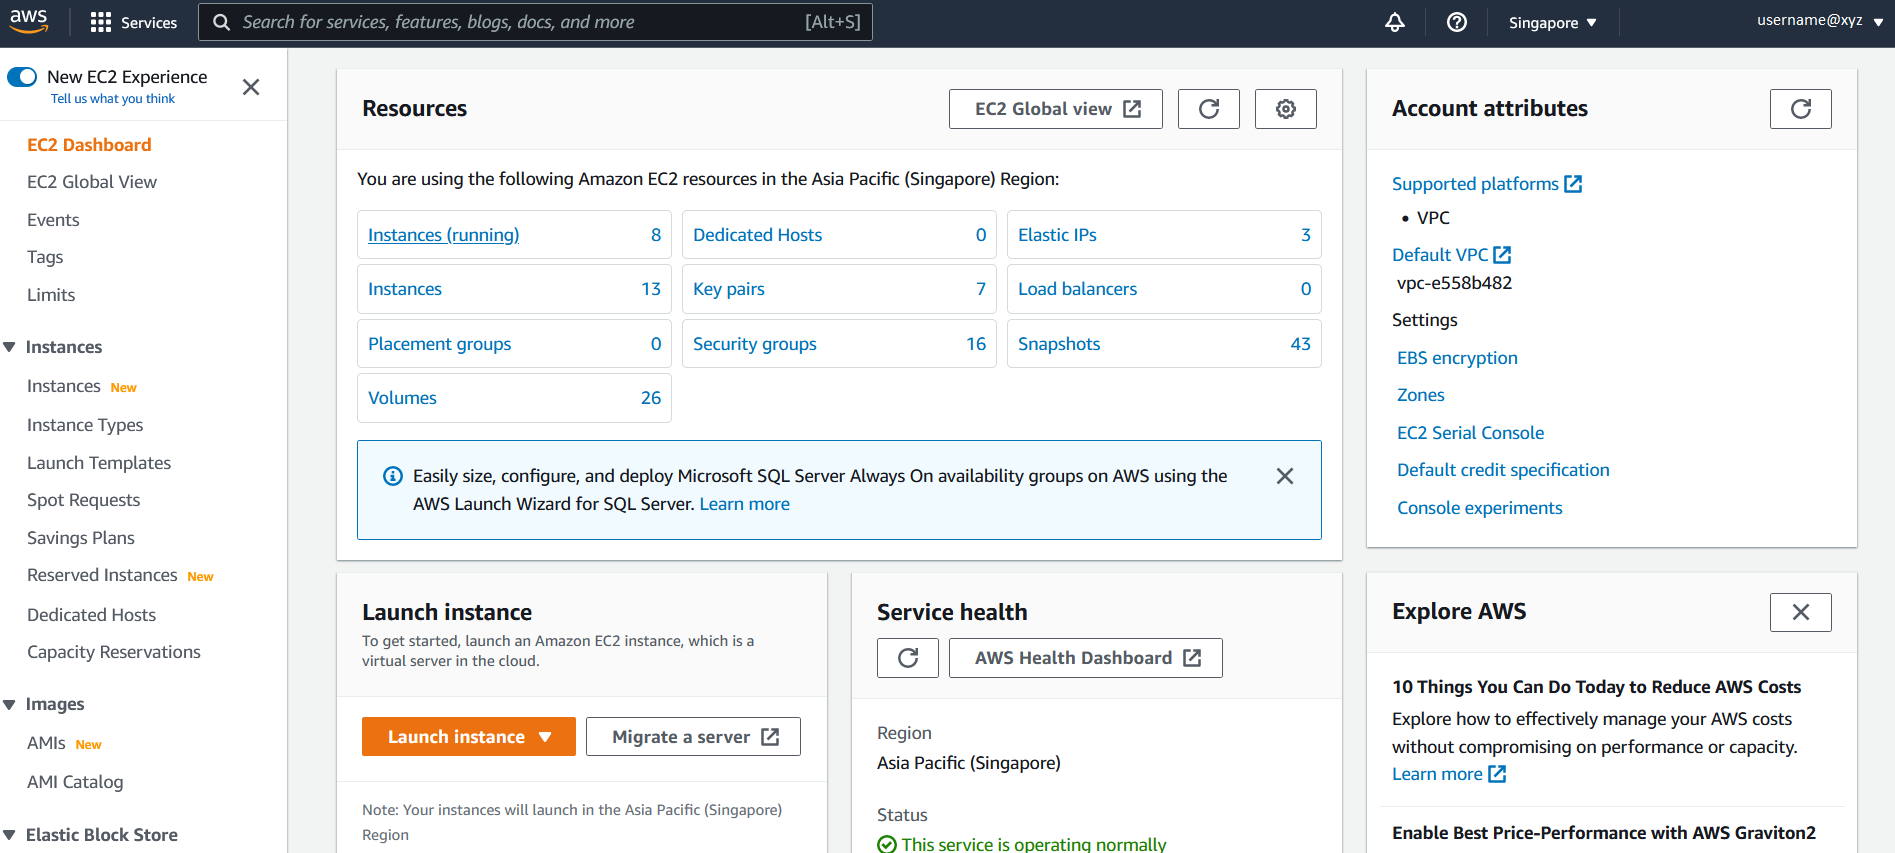This screenshot has width=1895, height=853.
Task: Click Tell us what you think link
Action: 113,99
